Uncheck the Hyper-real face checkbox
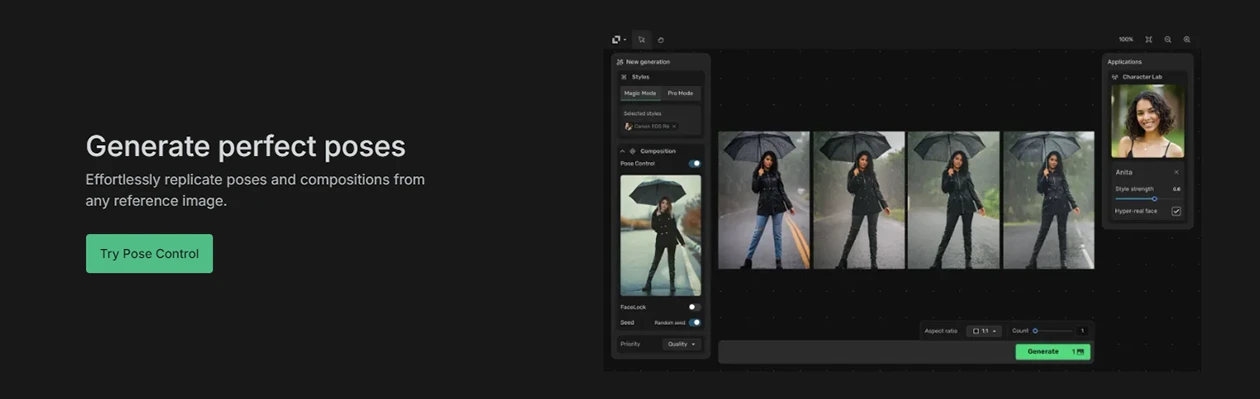 coord(1176,211)
